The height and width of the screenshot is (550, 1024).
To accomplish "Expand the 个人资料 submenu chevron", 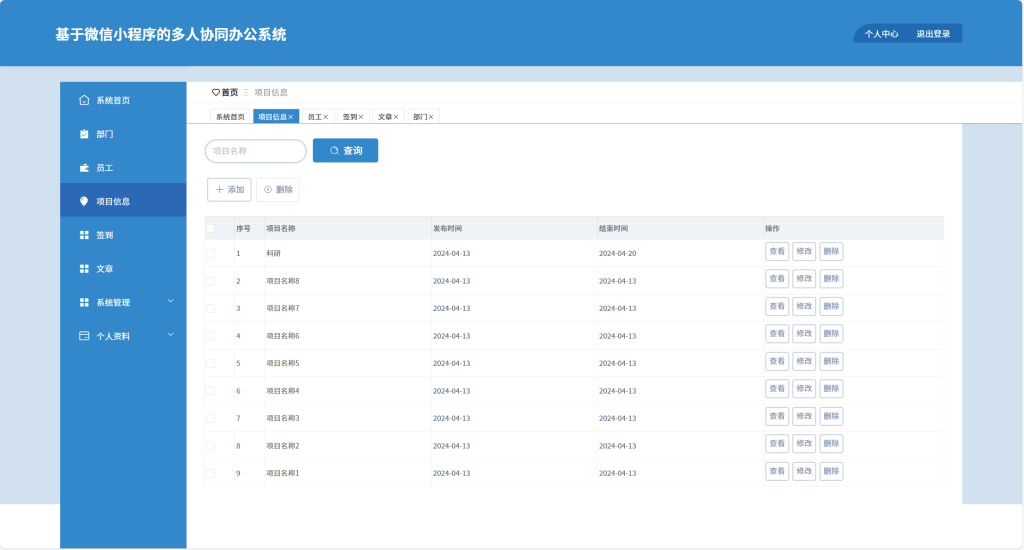I will point(170,335).
